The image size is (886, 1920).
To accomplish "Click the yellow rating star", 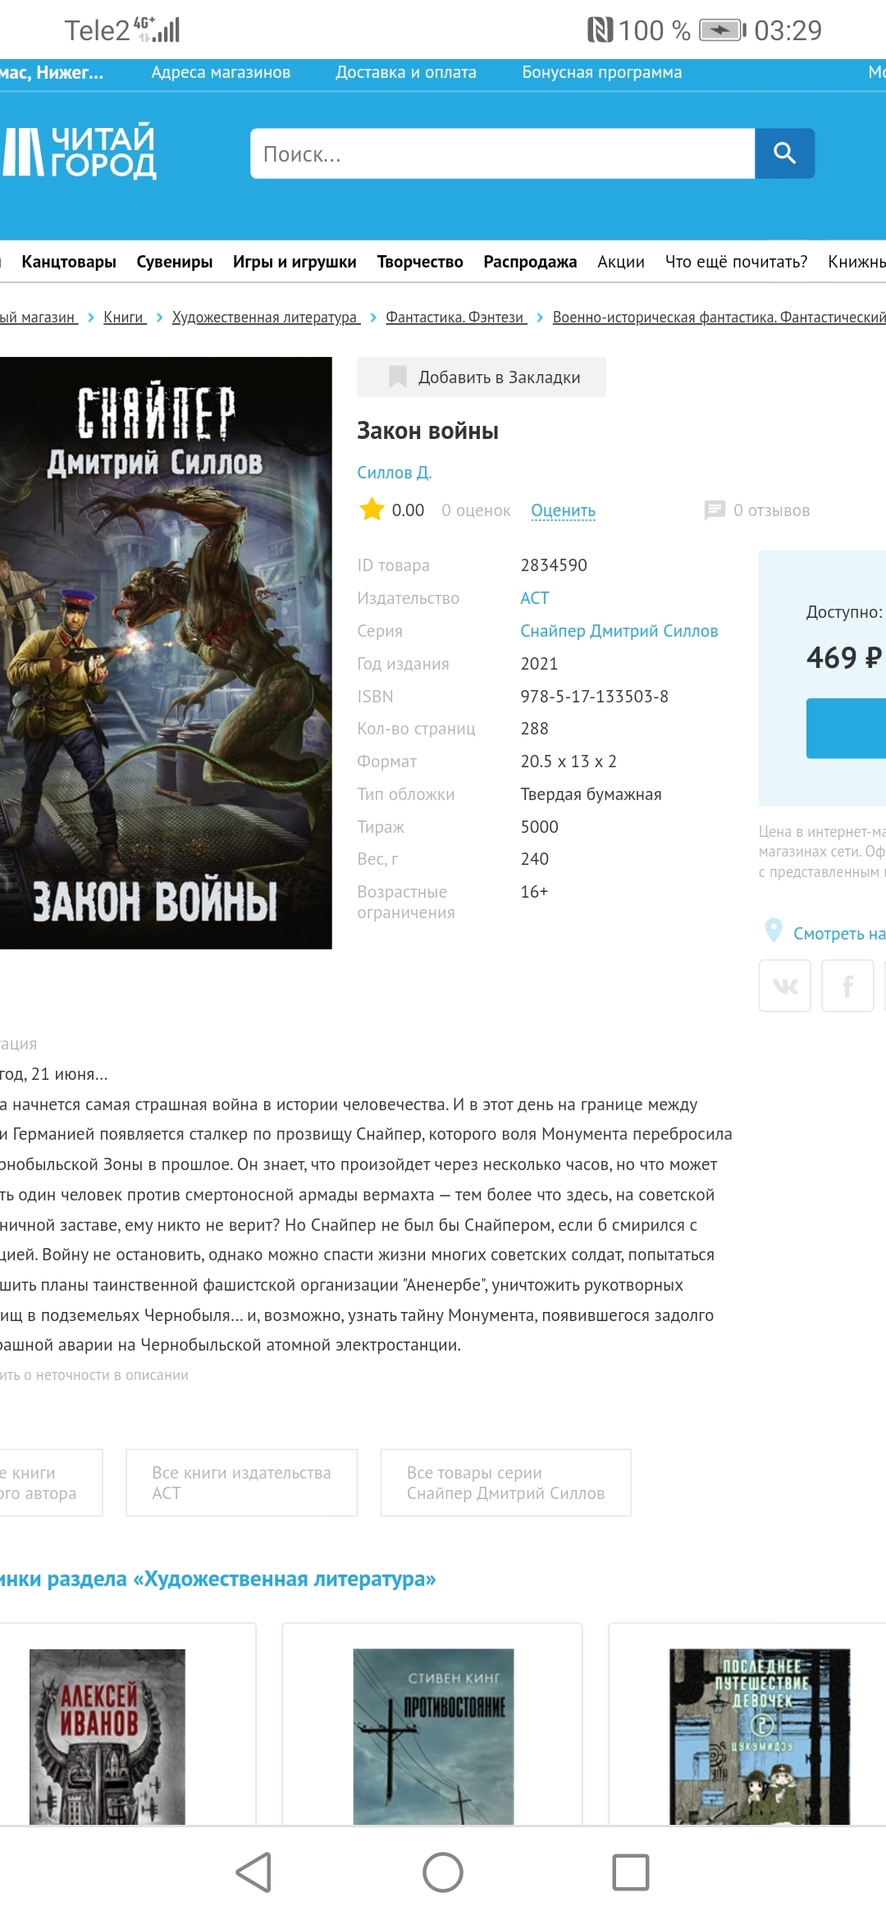I will pyautogui.click(x=372, y=510).
